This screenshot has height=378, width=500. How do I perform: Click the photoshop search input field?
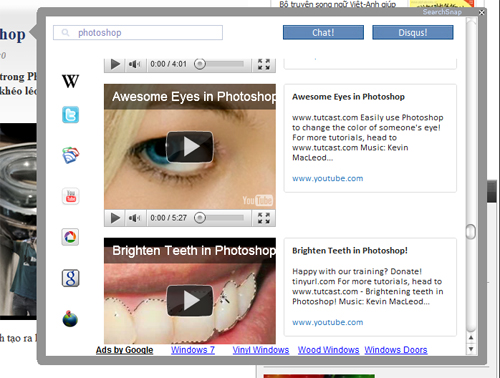click(138, 33)
